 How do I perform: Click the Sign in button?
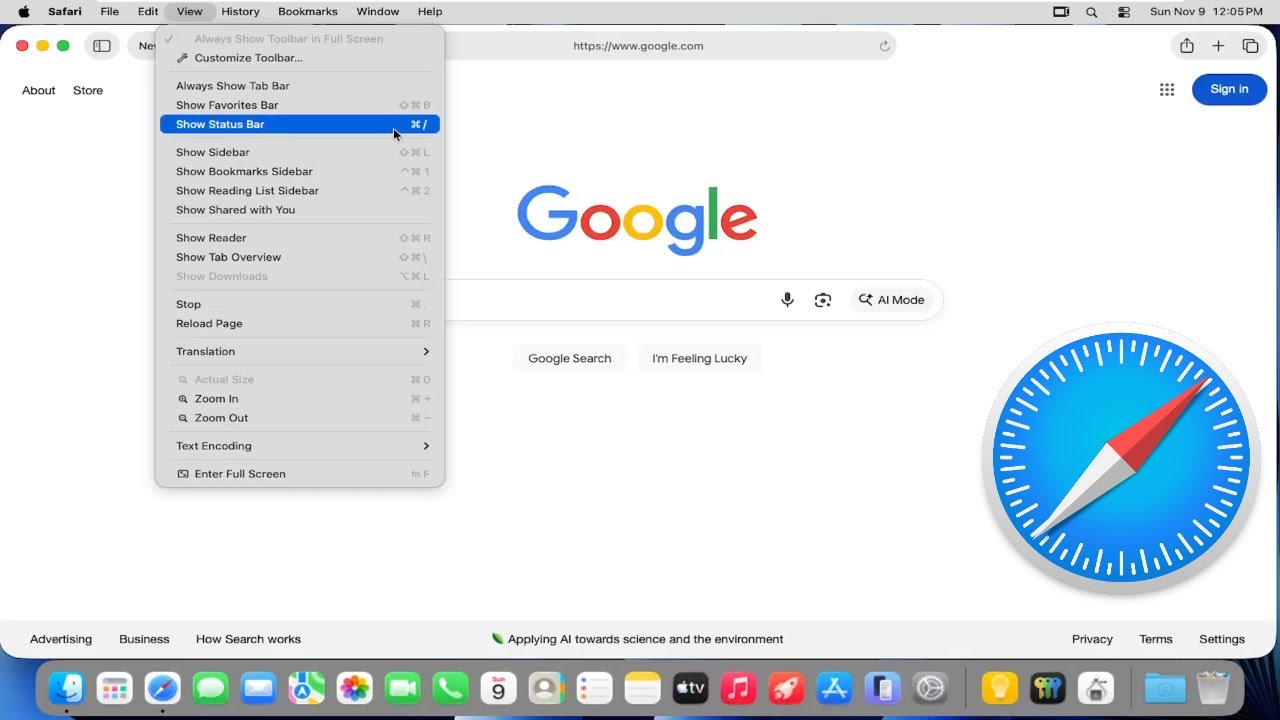coord(1229,89)
